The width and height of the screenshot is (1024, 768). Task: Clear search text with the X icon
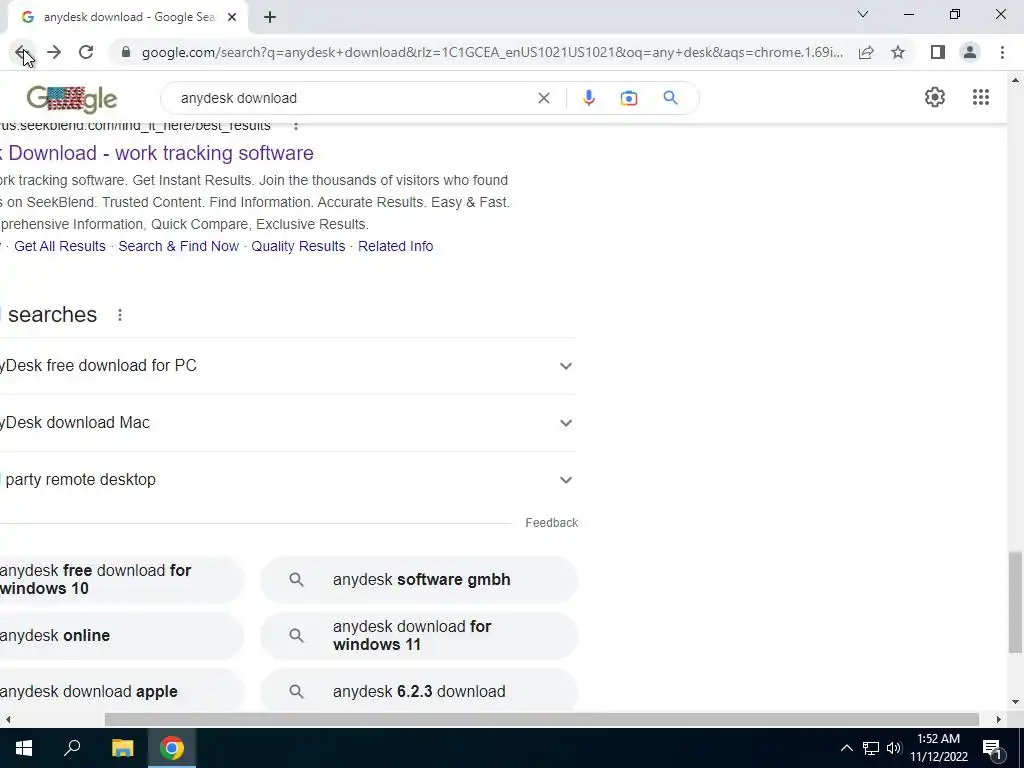click(543, 98)
